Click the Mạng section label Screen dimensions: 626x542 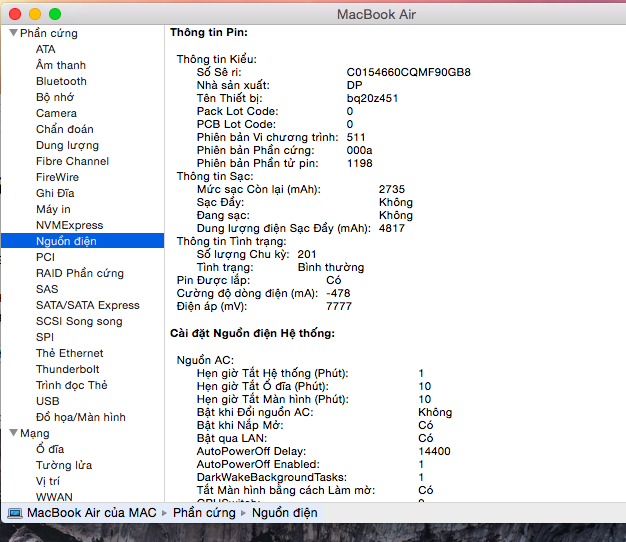coord(35,433)
